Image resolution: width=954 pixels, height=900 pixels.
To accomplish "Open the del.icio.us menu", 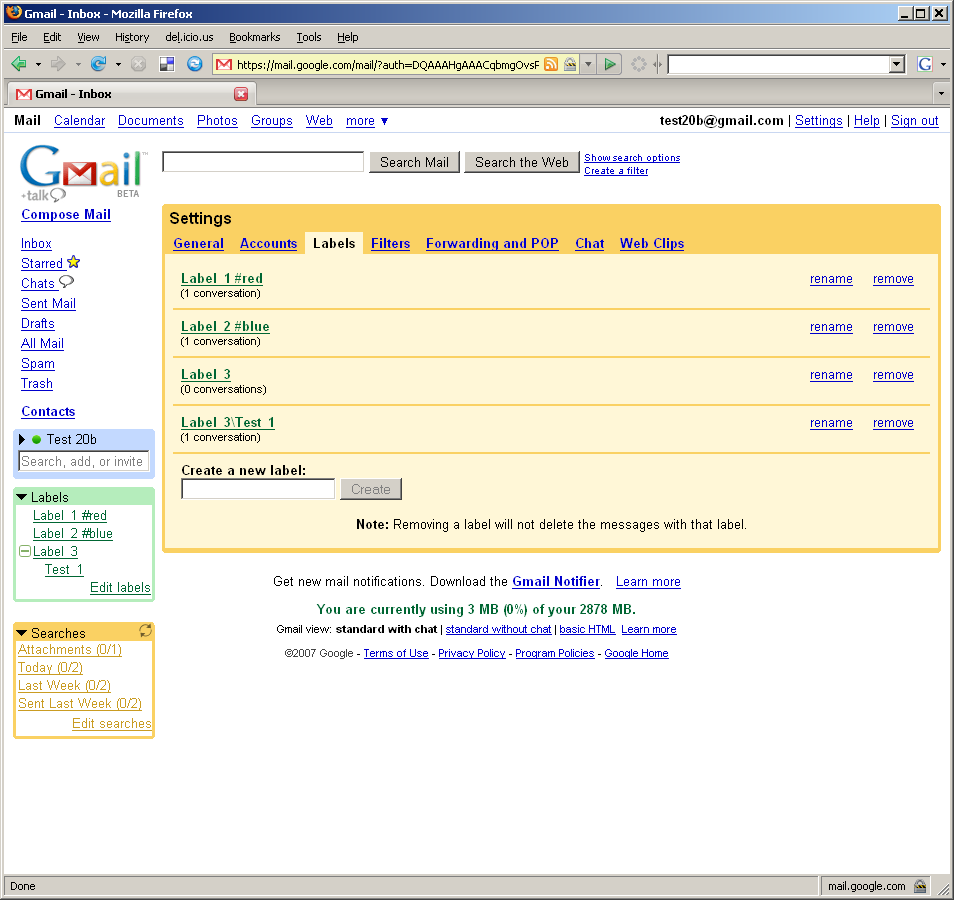I will (x=189, y=37).
